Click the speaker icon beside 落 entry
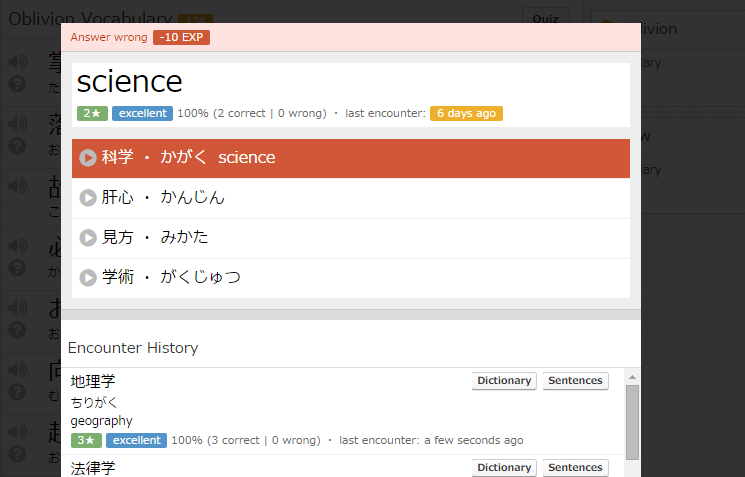This screenshot has width=745, height=477. pyautogui.click(x=17, y=124)
